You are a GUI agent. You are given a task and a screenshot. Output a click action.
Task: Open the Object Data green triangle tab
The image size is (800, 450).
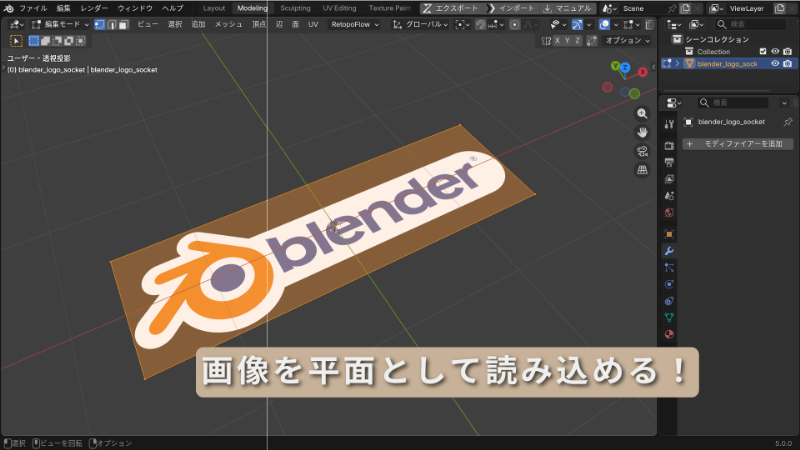click(669, 317)
